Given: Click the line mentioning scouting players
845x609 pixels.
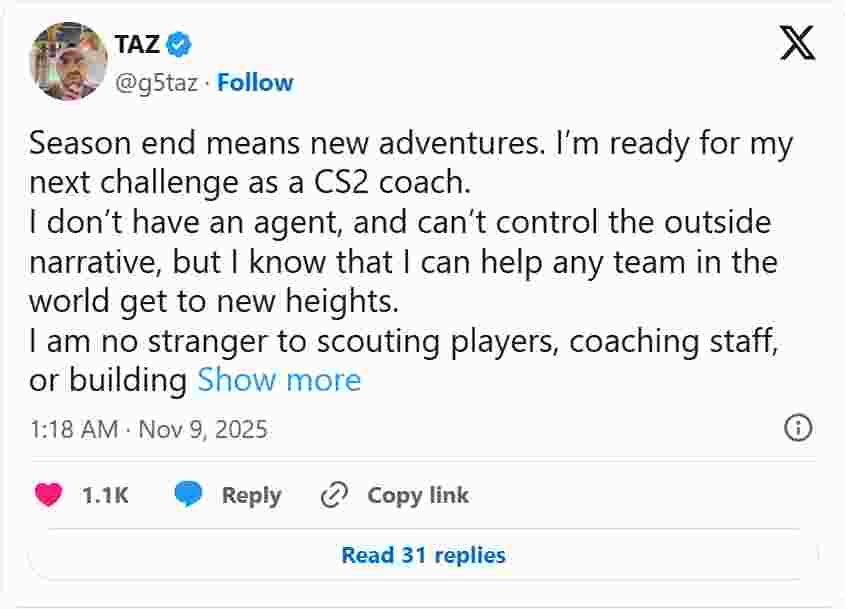Looking at the screenshot, I should tap(403, 341).
